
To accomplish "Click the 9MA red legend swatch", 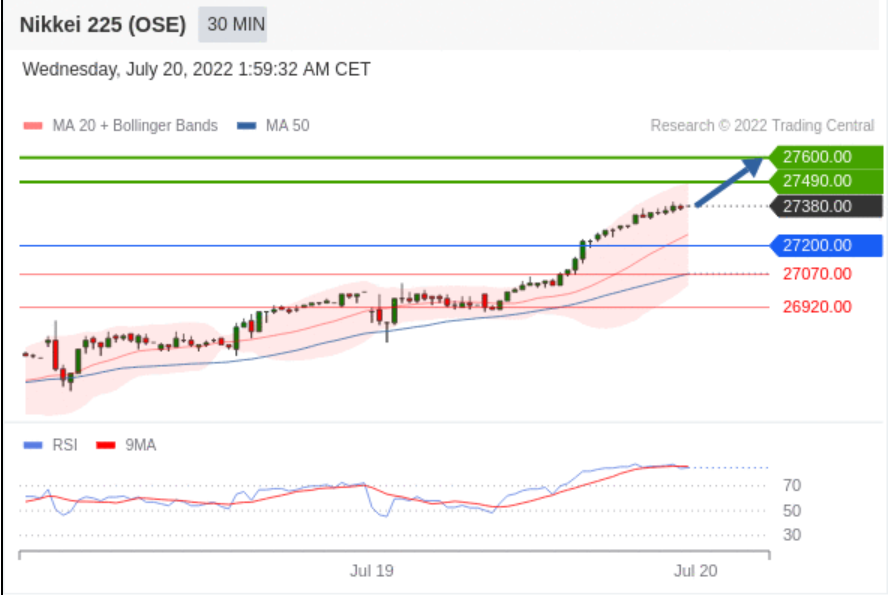I will 106,445.
